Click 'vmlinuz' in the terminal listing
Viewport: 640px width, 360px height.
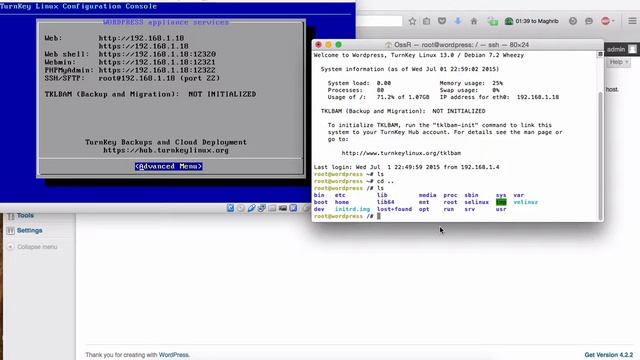tap(525, 202)
